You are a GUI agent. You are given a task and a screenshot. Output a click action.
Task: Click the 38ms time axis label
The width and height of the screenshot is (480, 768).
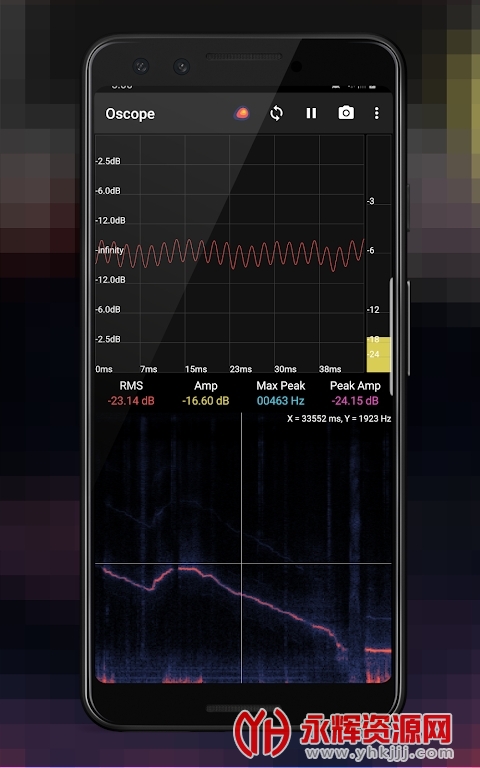(330, 369)
